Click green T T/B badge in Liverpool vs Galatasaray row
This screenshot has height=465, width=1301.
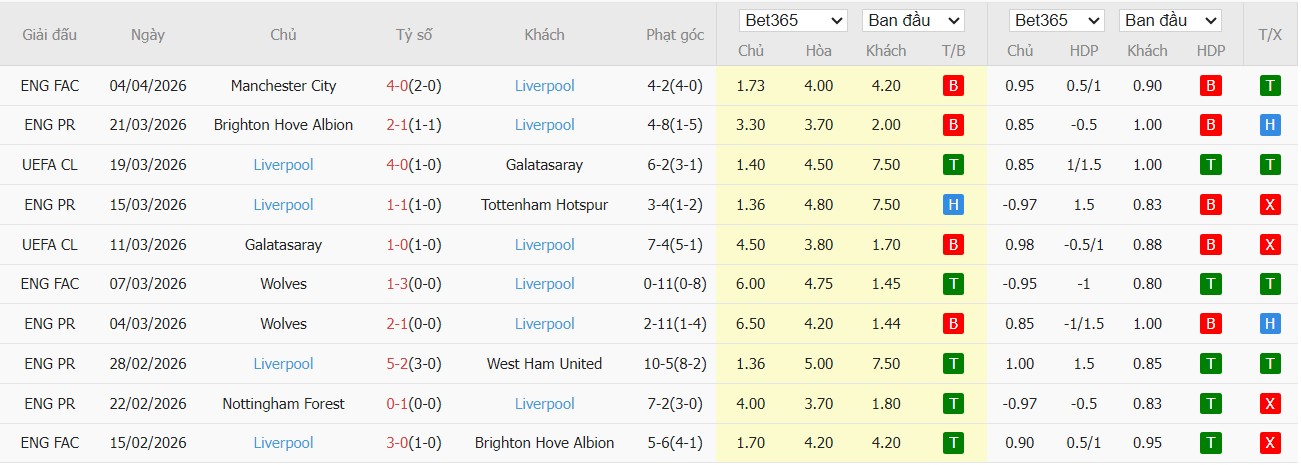pos(953,165)
